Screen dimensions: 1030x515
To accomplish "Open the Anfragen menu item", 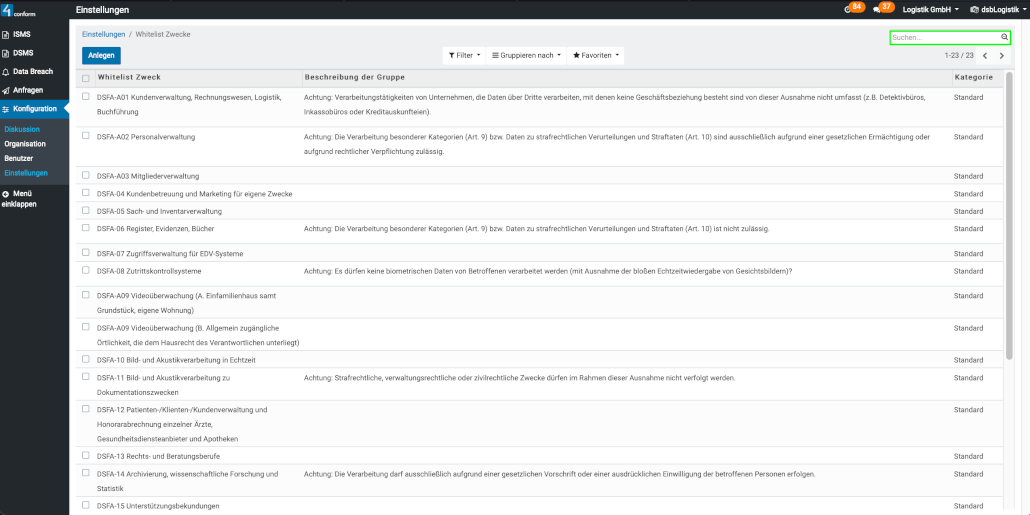I will [28, 90].
